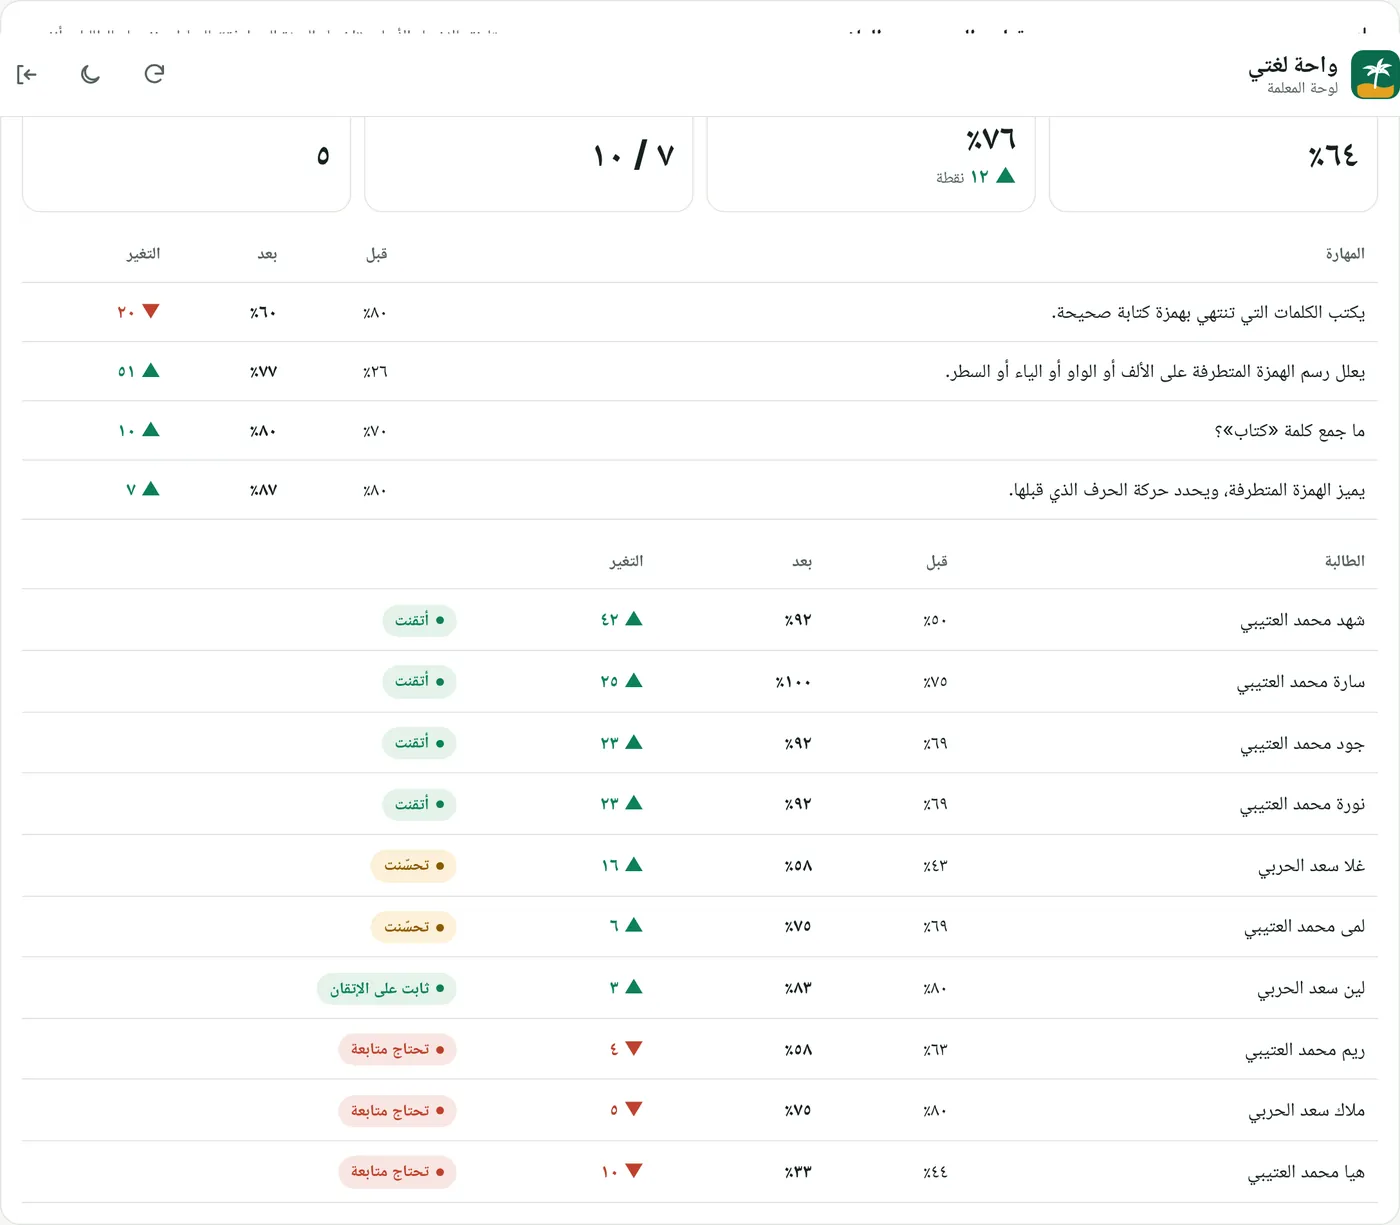Screen dimensions: 1400x1225
Task: Toggle dark mode moon icon
Action: click(90, 74)
